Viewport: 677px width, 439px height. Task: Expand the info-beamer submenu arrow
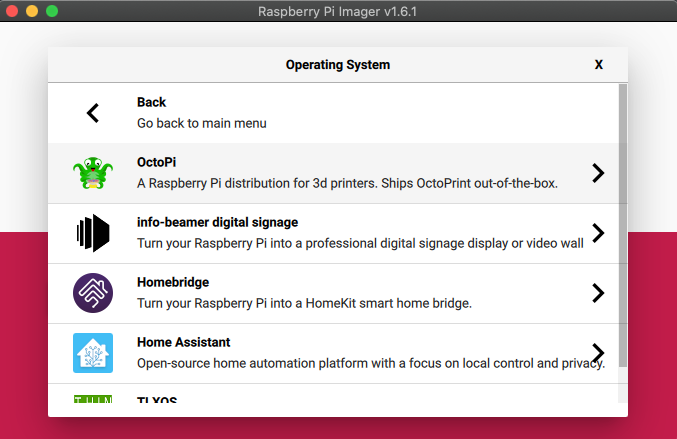coord(598,233)
